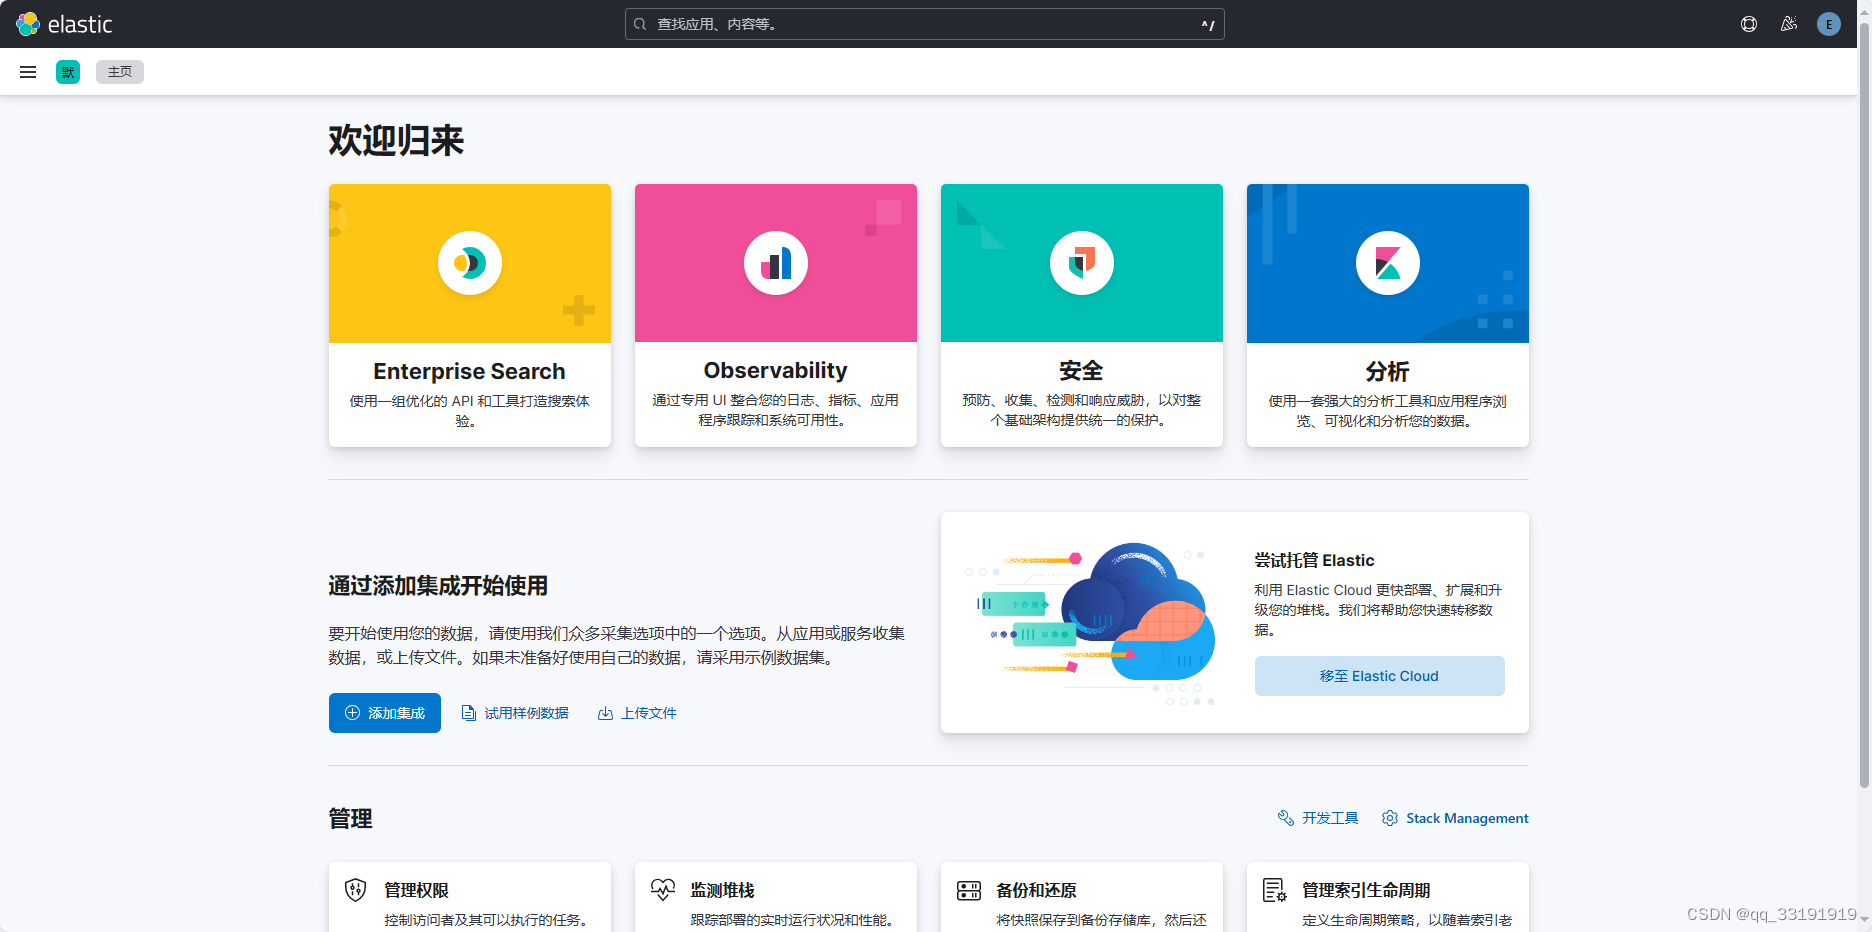The image size is (1872, 932).
Task: Open the newsfeed alerts icon
Action: pos(1789,23)
